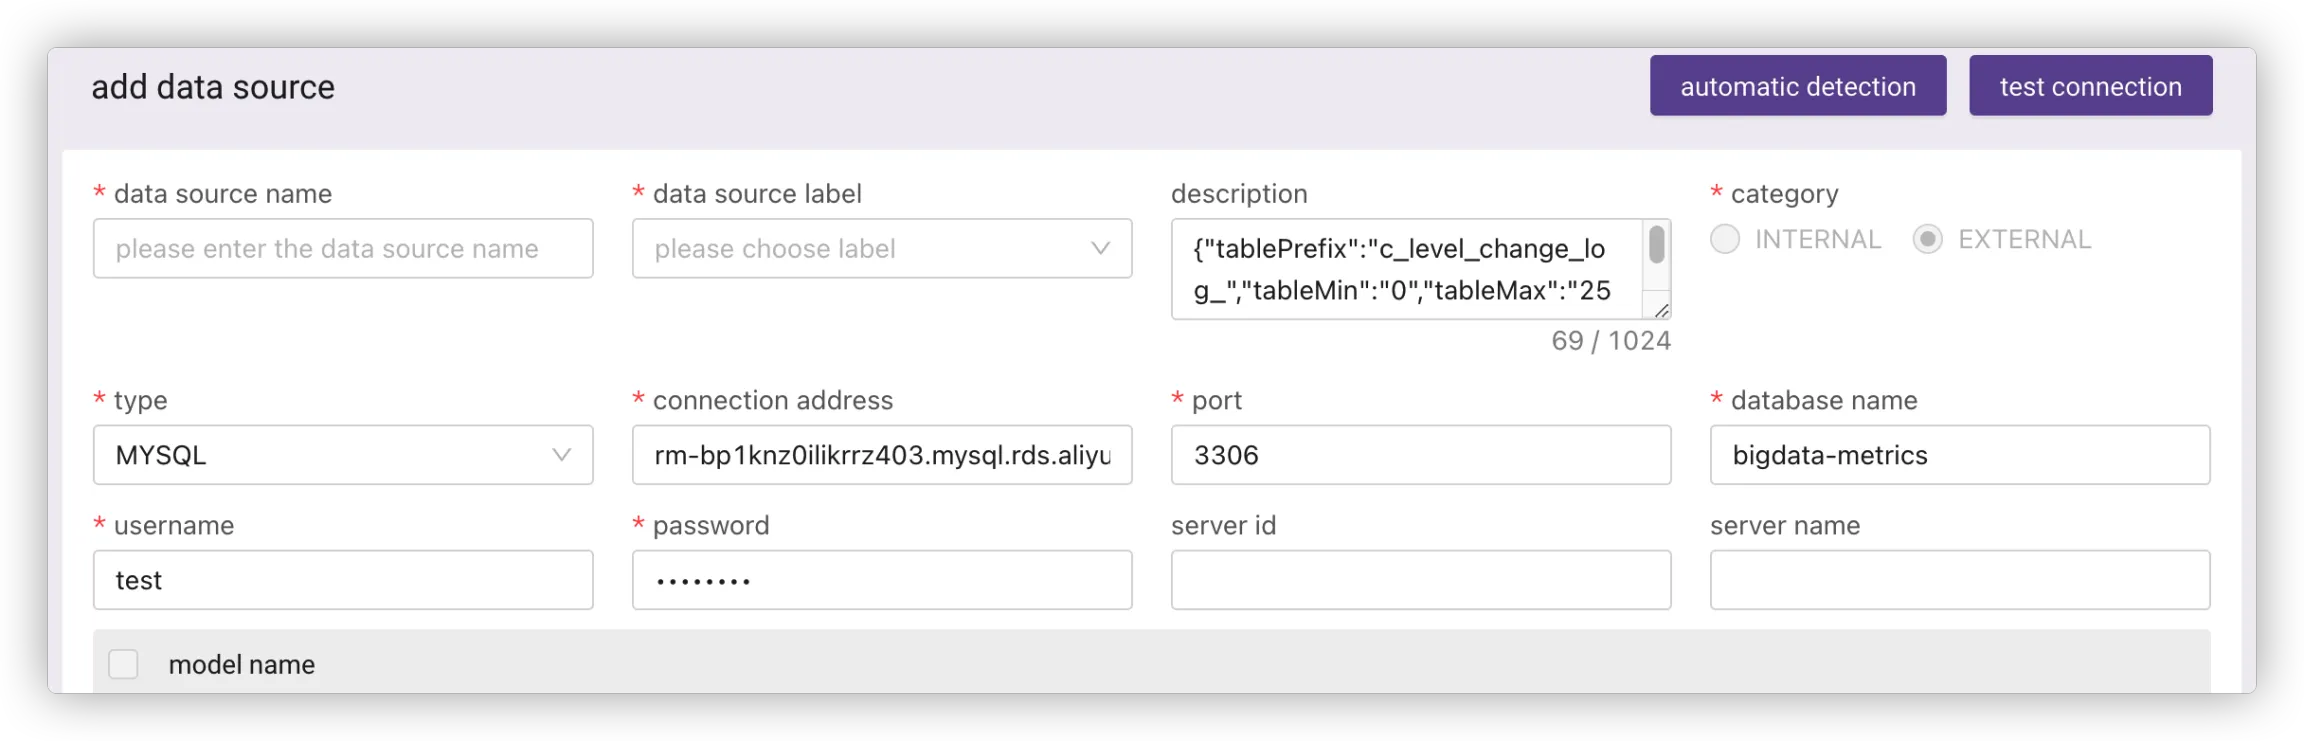Select the INTERNAL category radio button
This screenshot has height=741, width=2304.
[1725, 239]
